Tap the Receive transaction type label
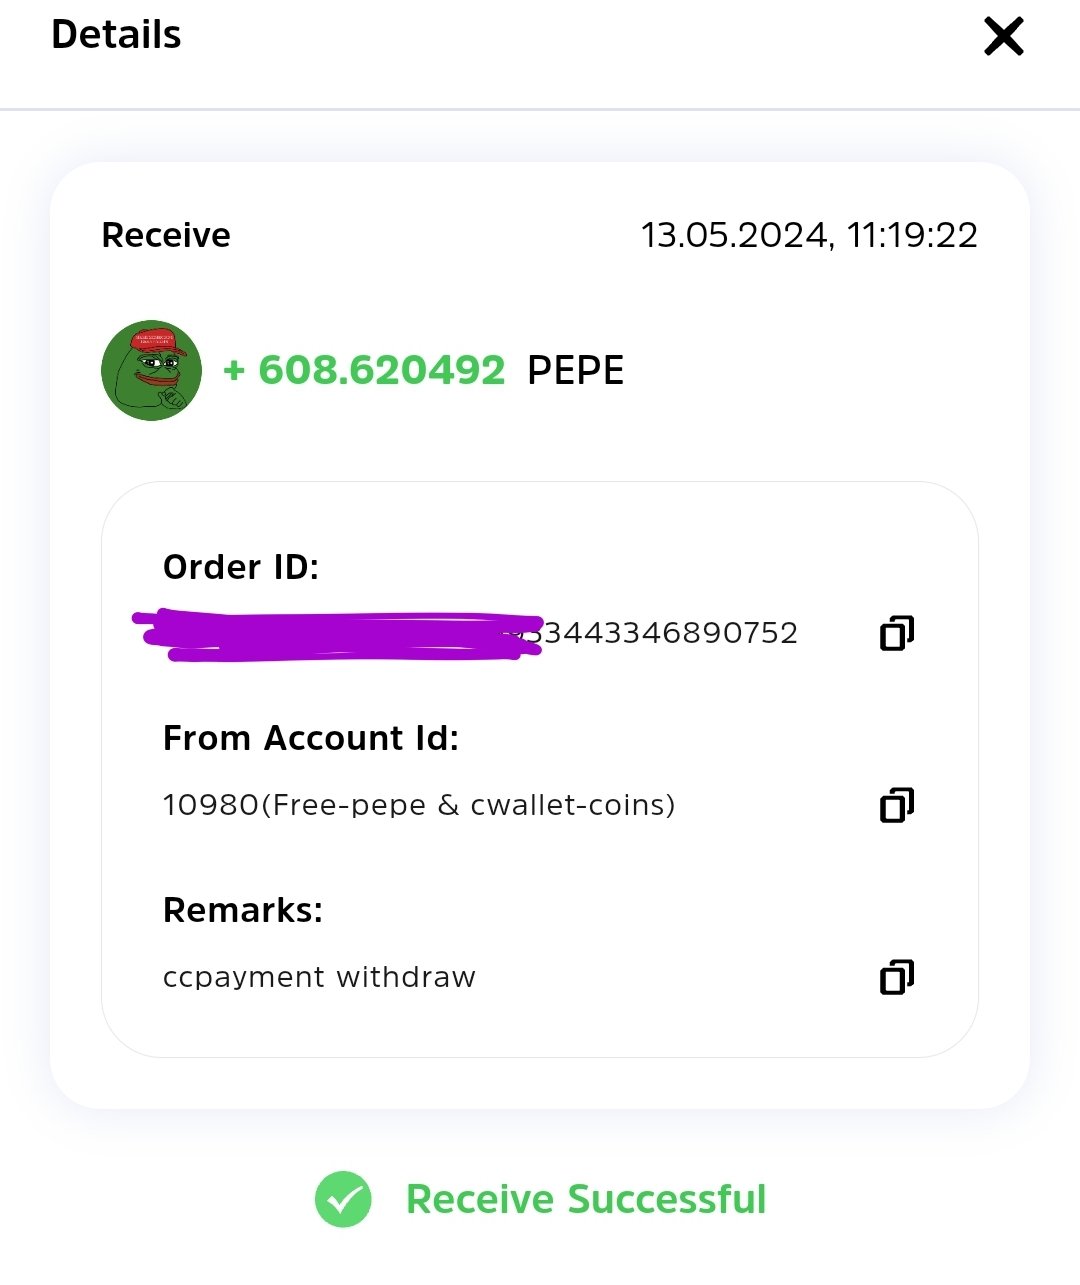The height and width of the screenshot is (1285, 1080). (x=166, y=235)
